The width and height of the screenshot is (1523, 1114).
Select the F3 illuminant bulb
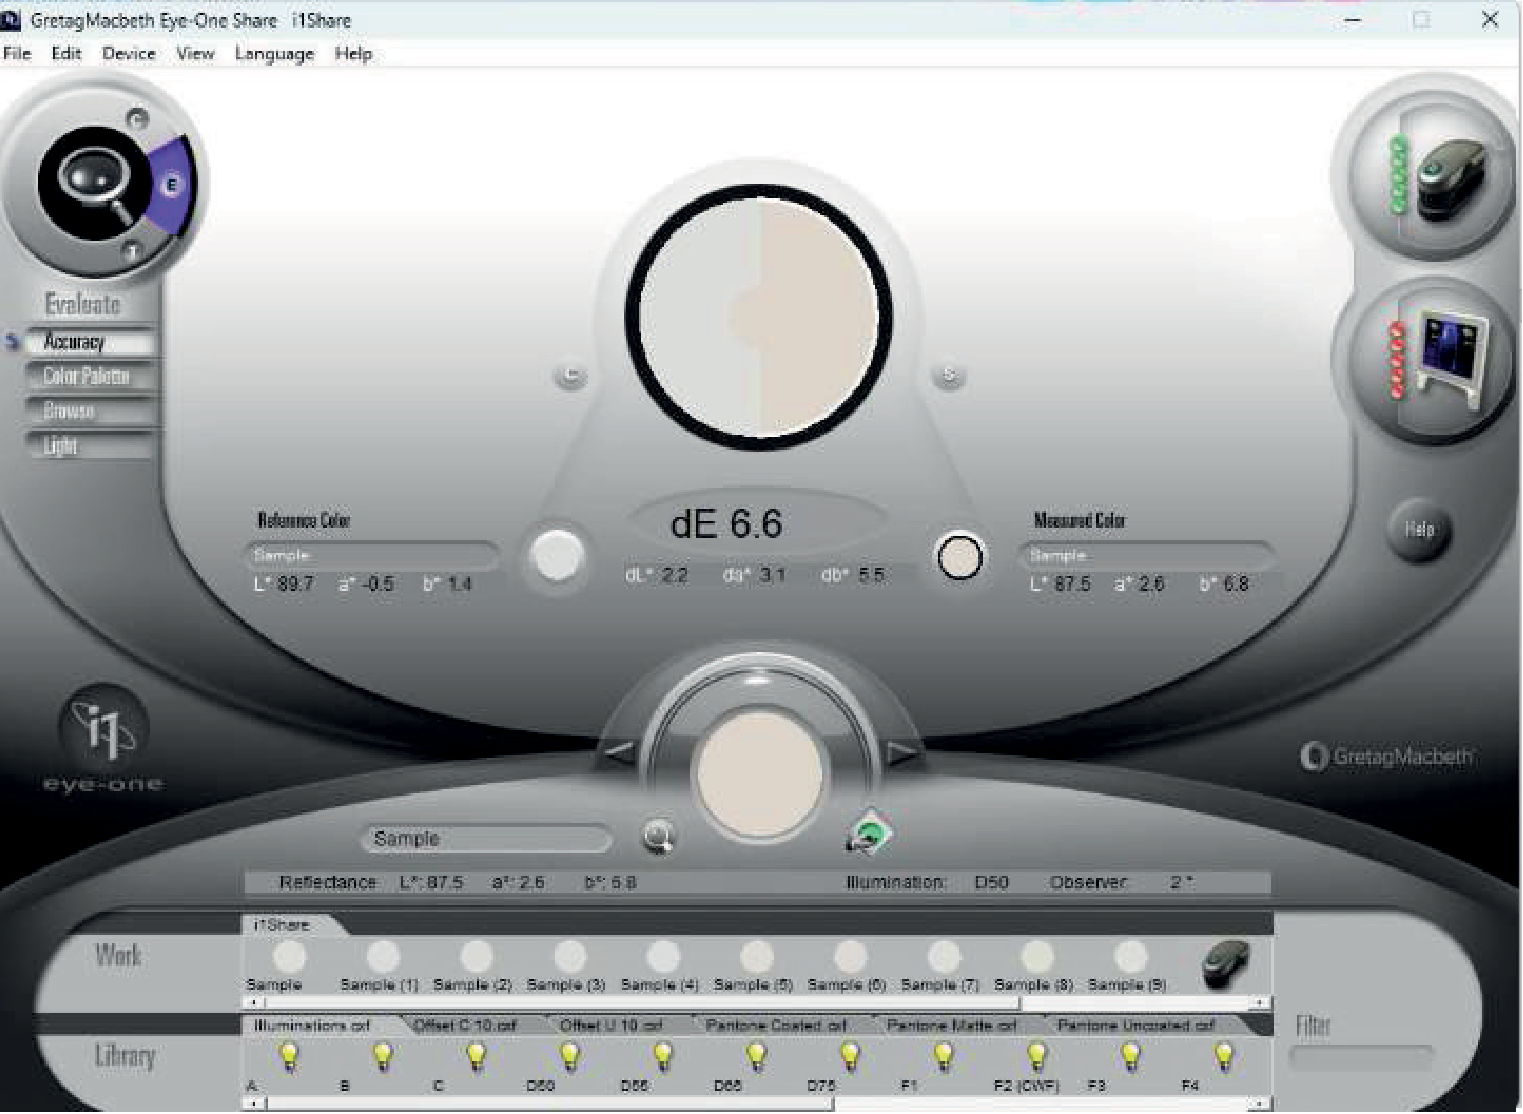pyautogui.click(x=1131, y=1056)
